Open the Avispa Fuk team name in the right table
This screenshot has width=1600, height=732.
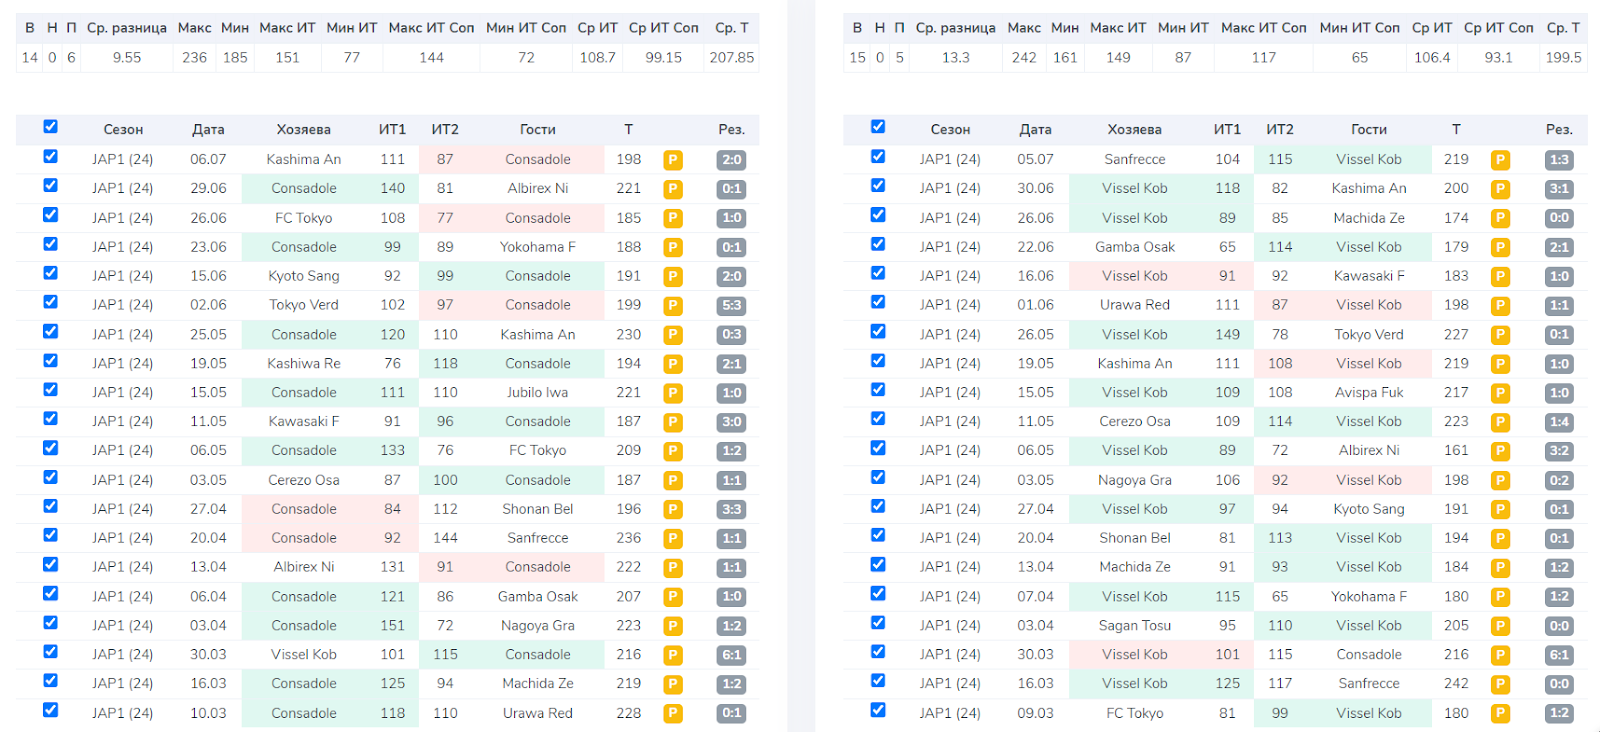click(1368, 393)
